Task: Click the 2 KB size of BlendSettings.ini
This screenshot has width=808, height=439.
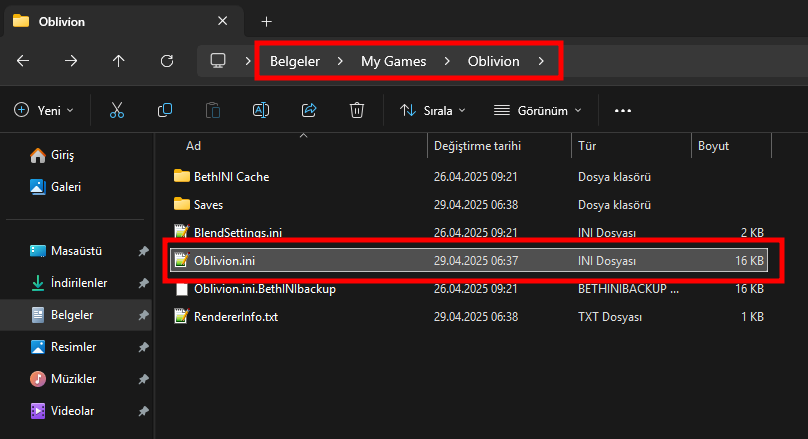Action: [752, 233]
